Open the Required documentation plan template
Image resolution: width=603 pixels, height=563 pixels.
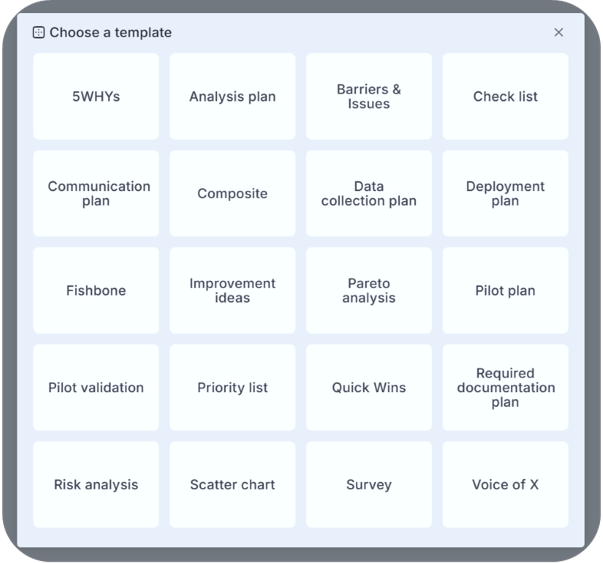click(x=505, y=388)
